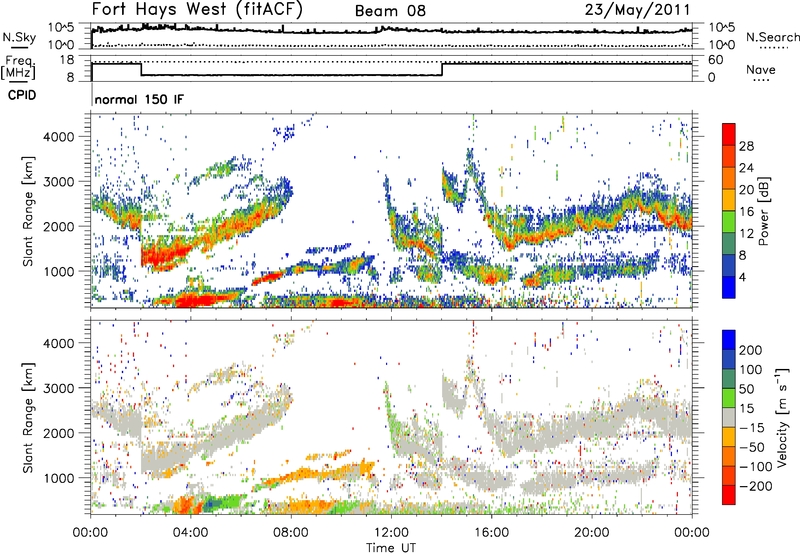
Task: Click the '16:00' time axis tick label
Action: pos(491,533)
